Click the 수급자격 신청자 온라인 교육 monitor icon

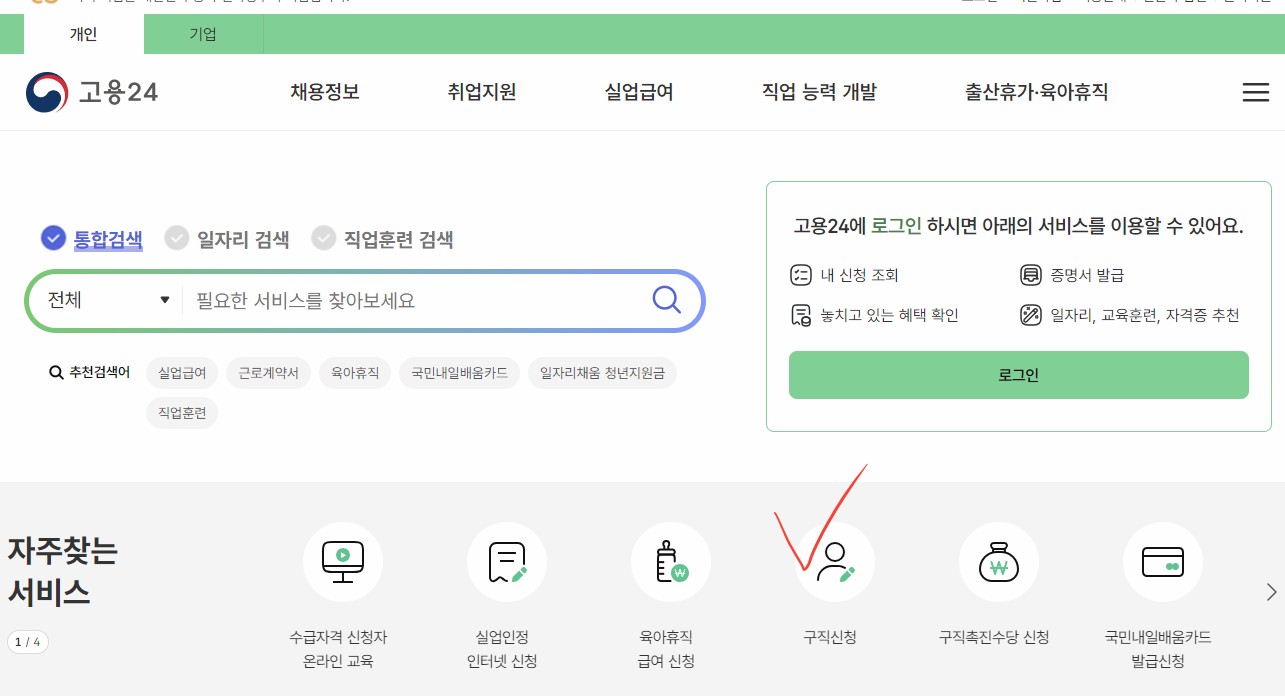343,561
